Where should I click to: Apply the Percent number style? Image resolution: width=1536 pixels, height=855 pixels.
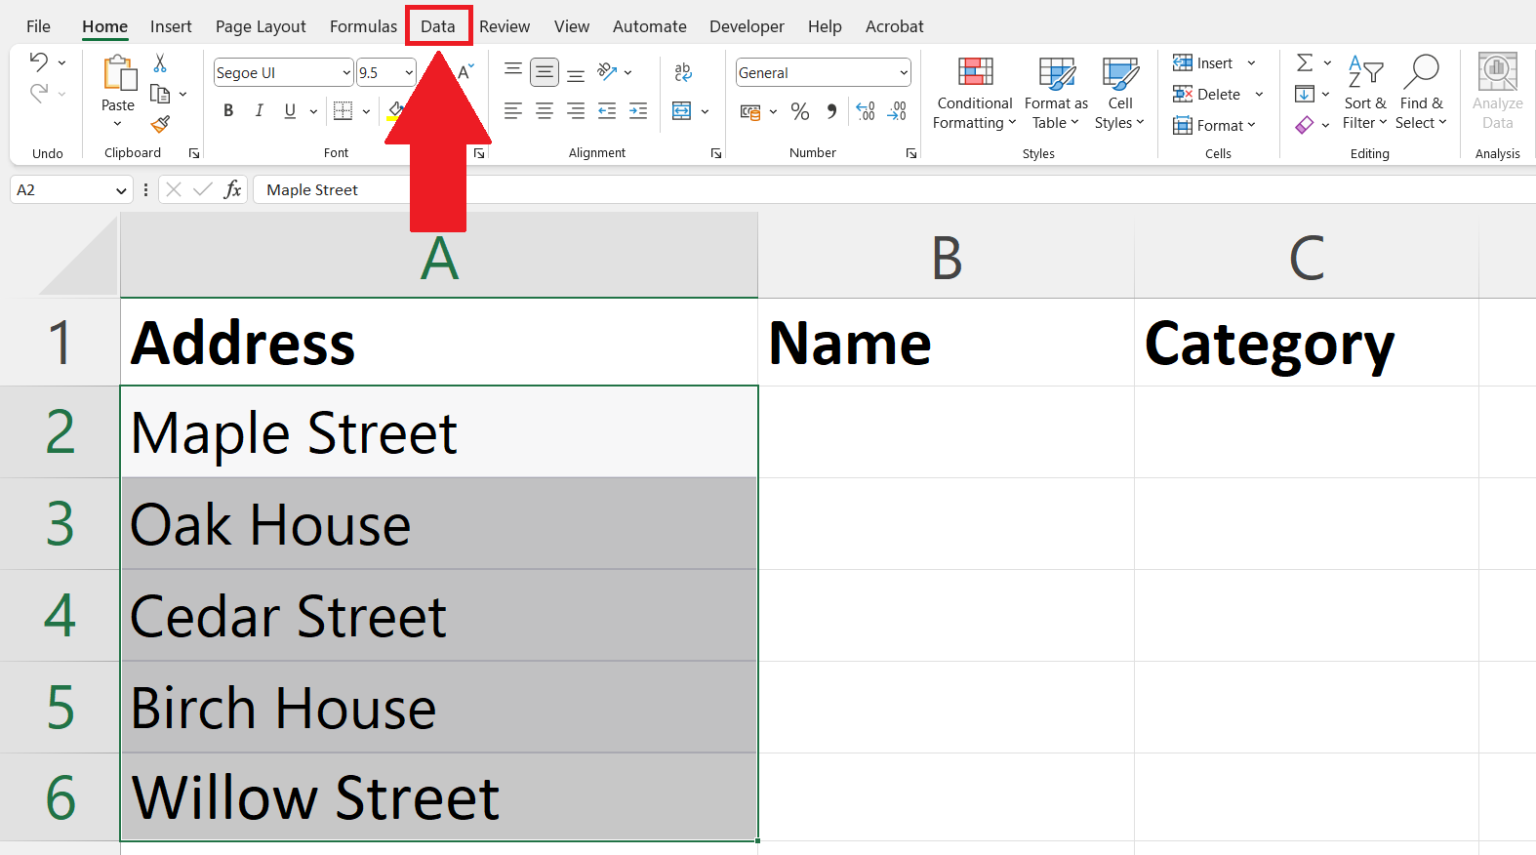(800, 111)
